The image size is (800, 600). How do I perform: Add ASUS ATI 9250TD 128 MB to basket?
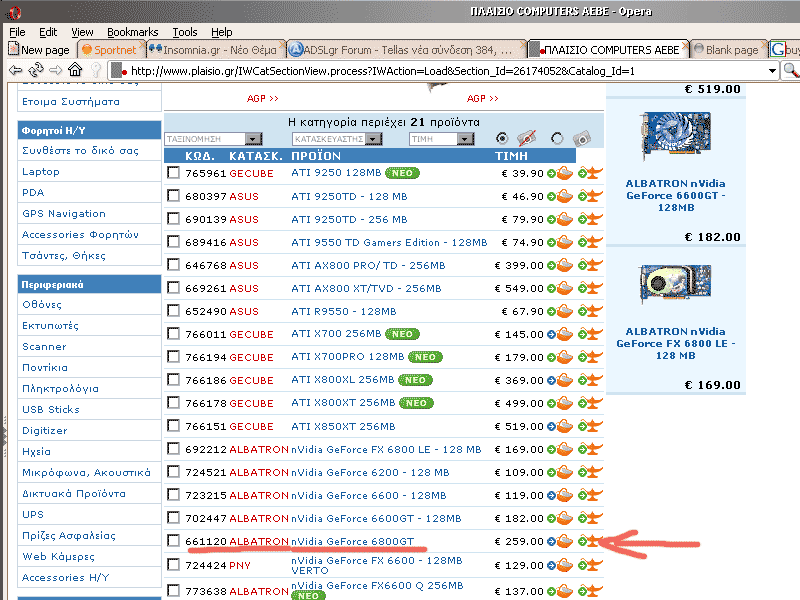pyautogui.click(x=560, y=196)
